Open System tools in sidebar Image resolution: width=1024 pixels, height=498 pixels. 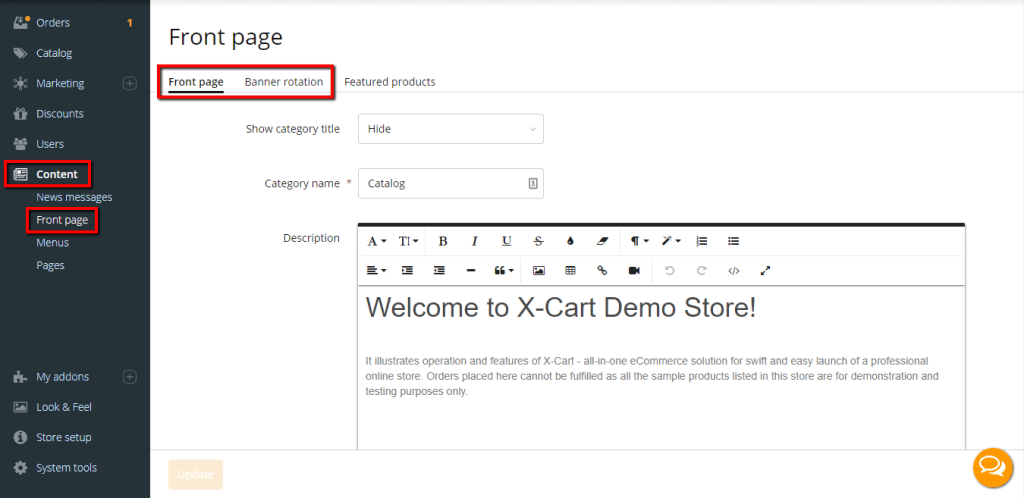67,468
